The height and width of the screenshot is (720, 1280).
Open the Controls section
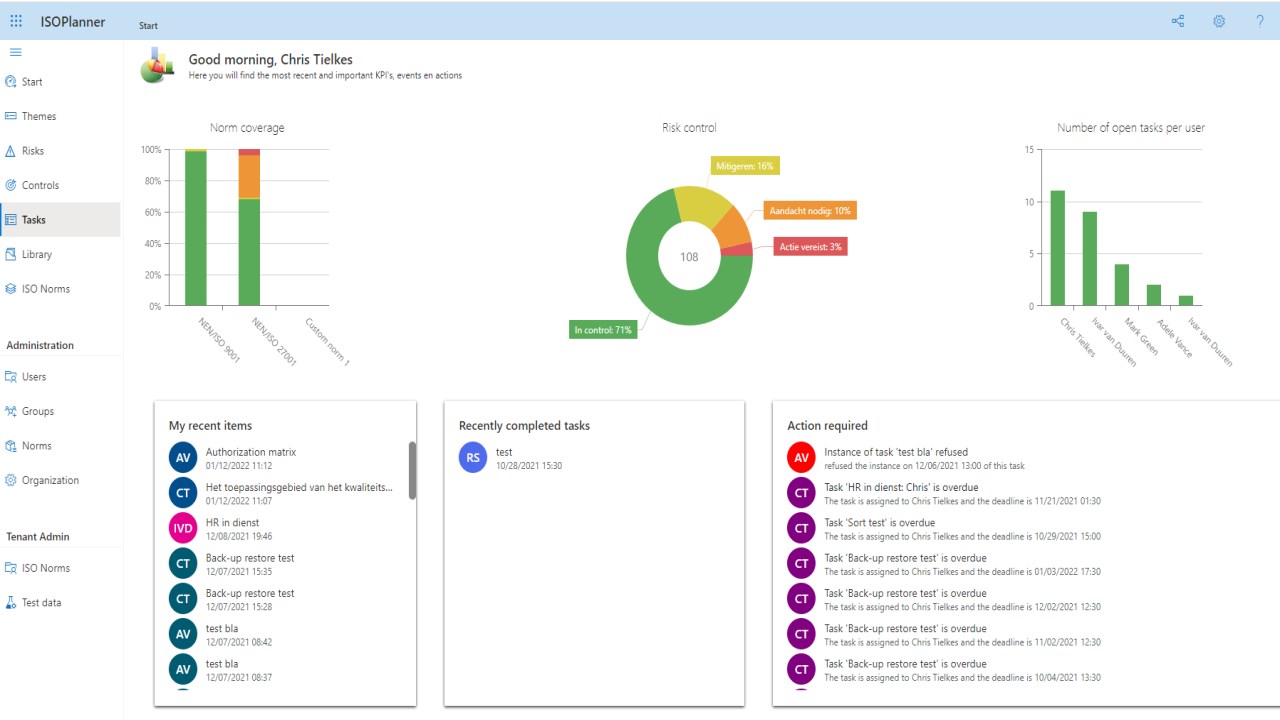click(x=60, y=185)
